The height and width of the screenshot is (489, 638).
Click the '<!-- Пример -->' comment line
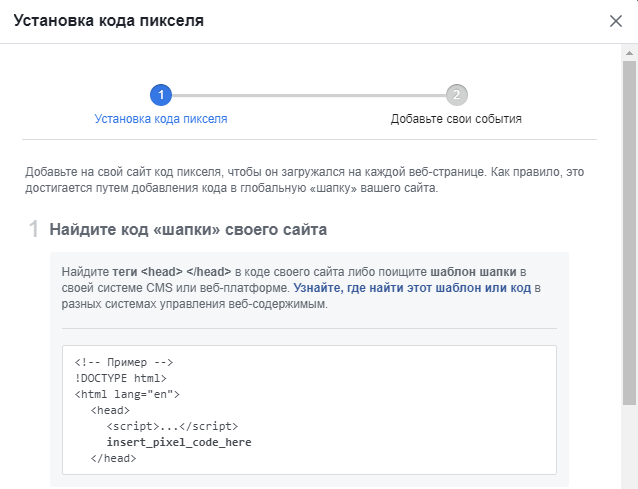pos(124,362)
